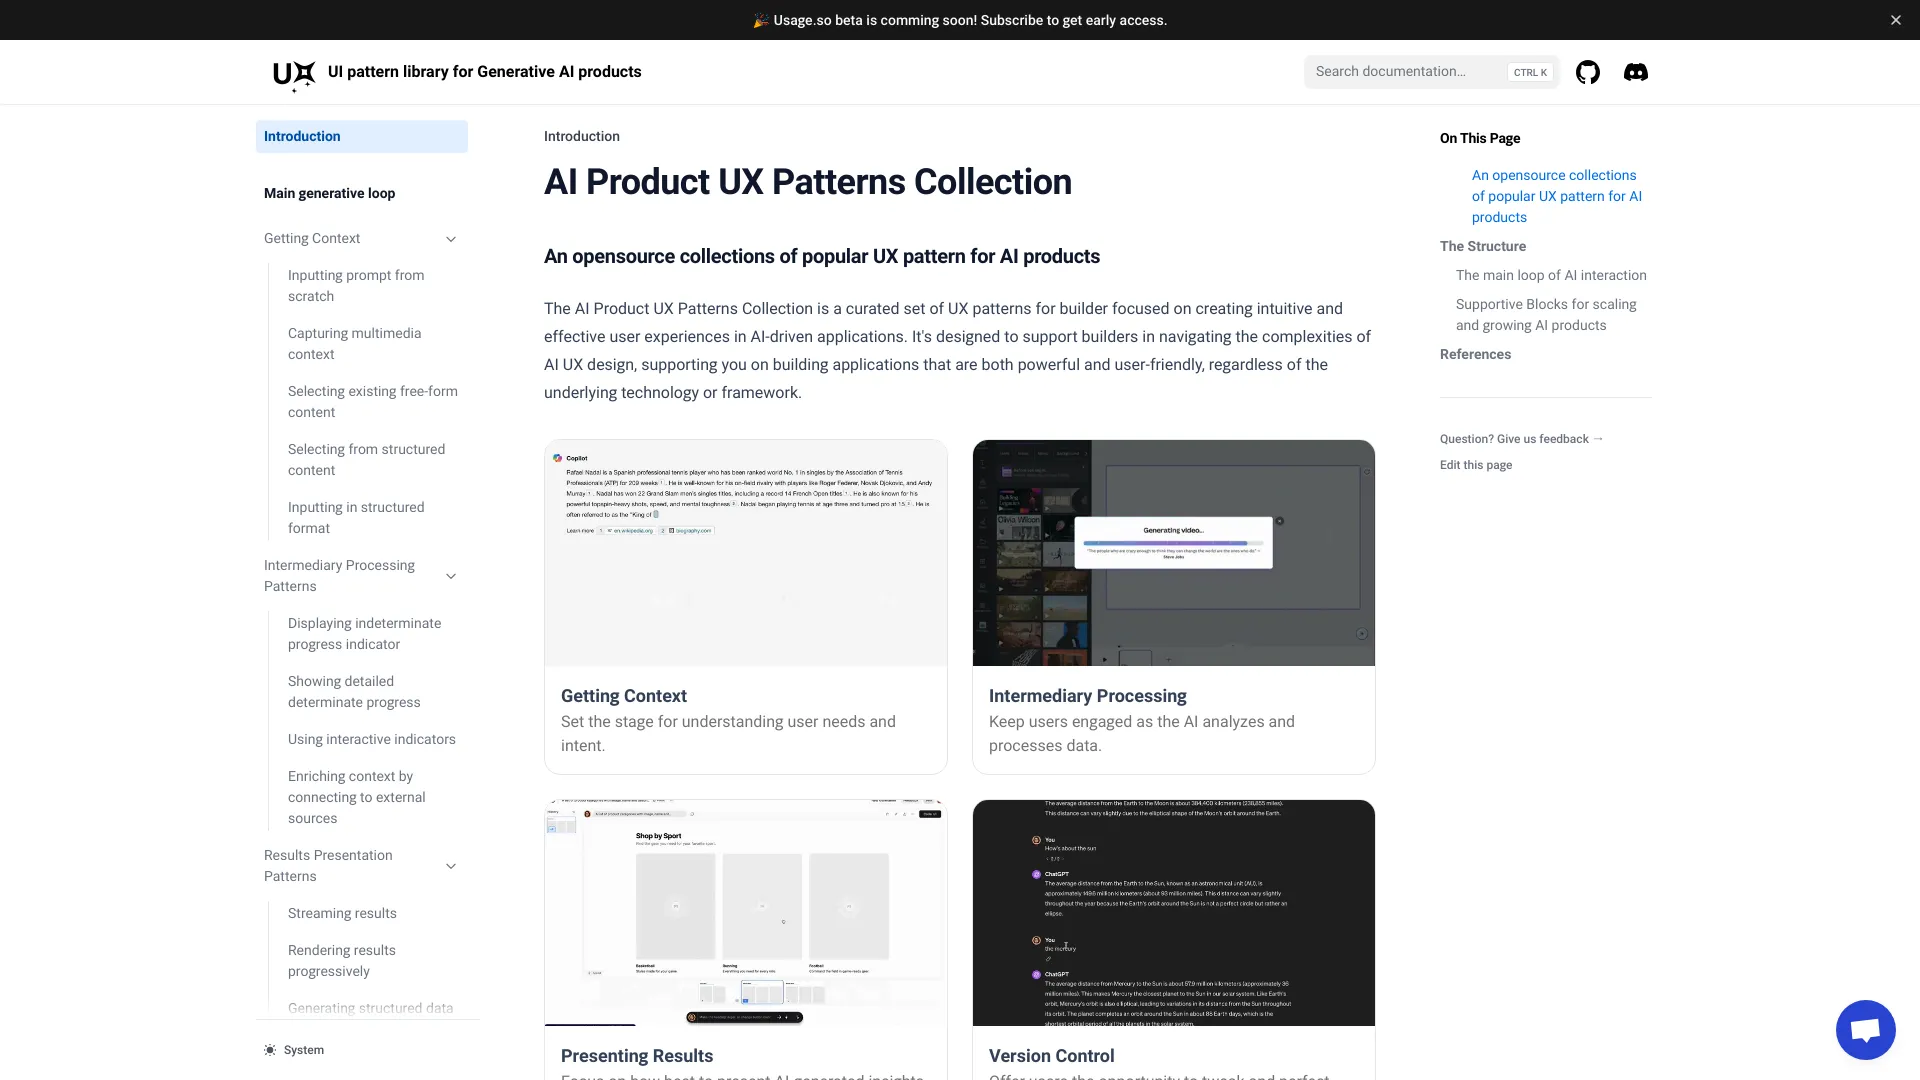Click the theme icon next to System
The height and width of the screenshot is (1080, 1920).
[269, 1049]
